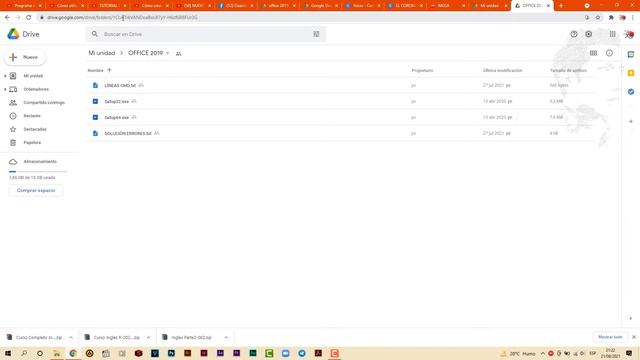The width and height of the screenshot is (640, 360).
Task: Open Google Keep side panel icon
Action: point(631,73)
